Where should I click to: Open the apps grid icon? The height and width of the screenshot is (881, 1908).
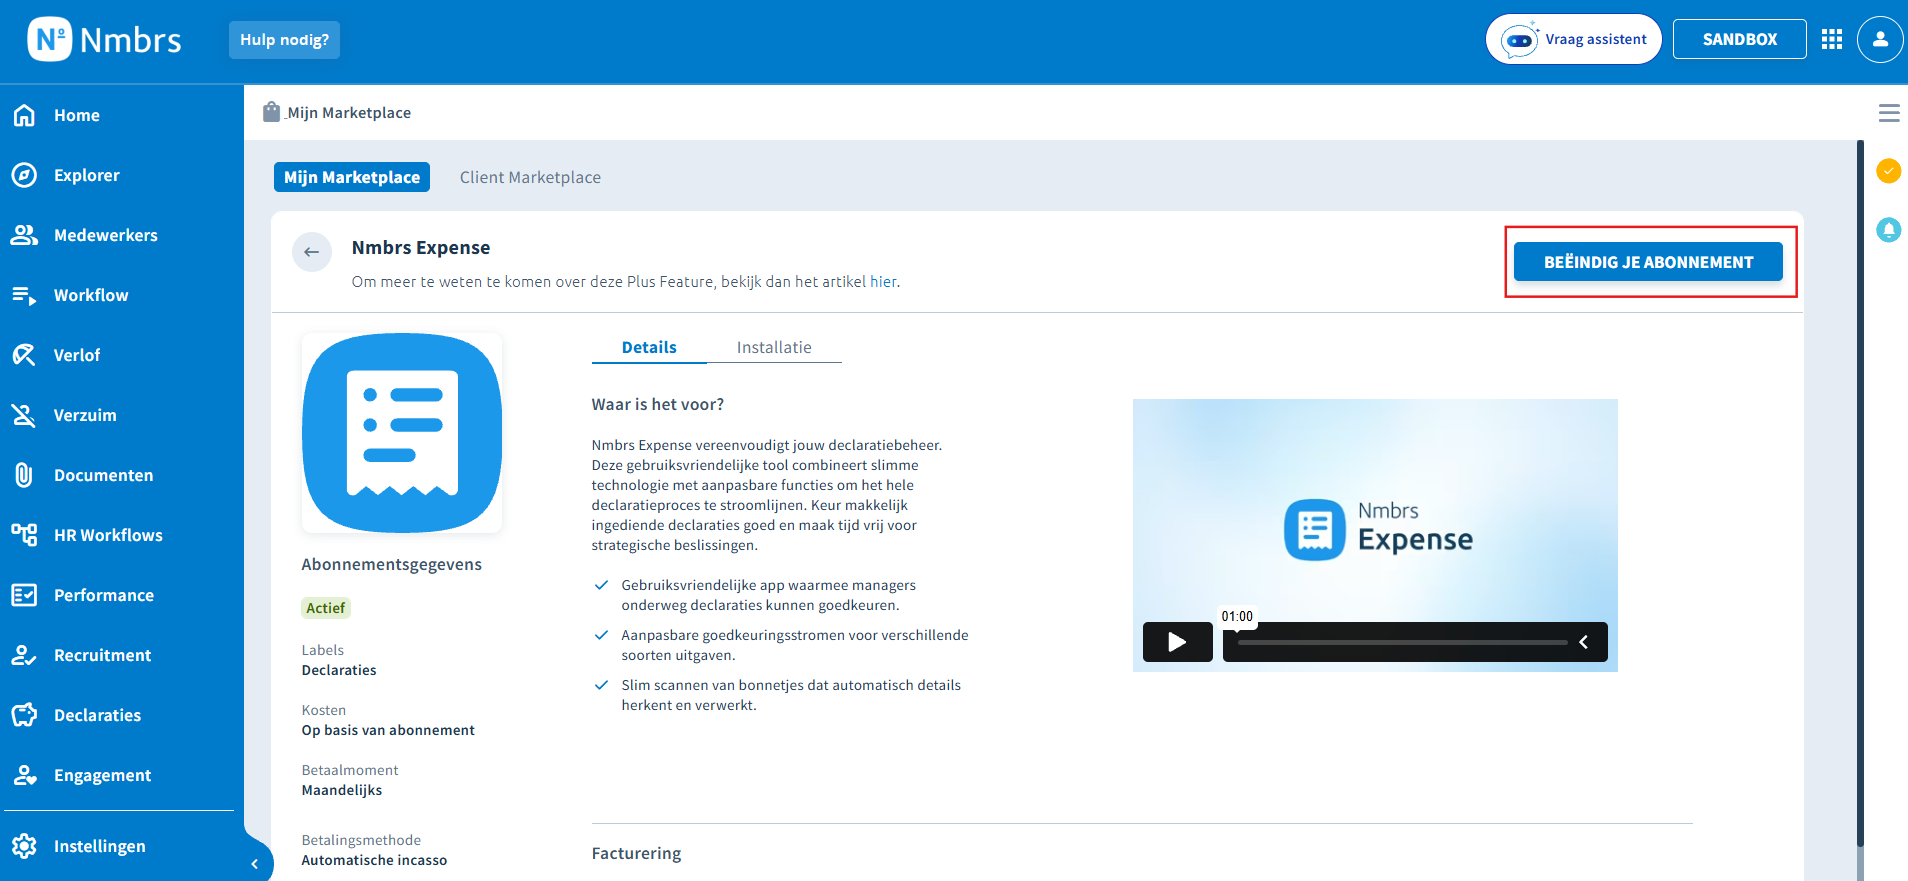pos(1832,39)
